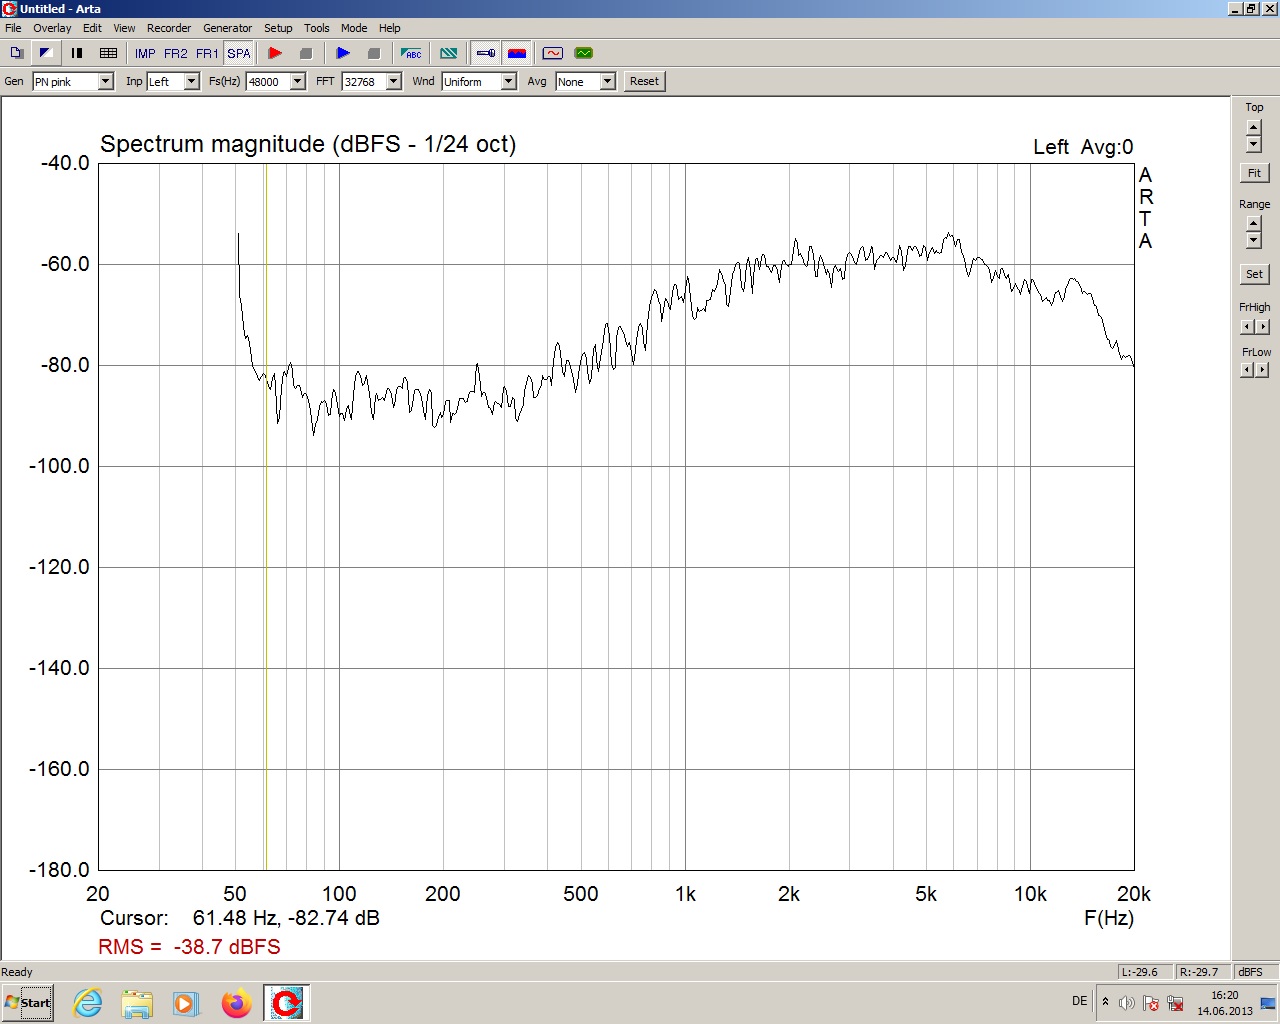Open the Gen signal type dropdown
Image resolution: width=1280 pixels, height=1024 pixels.
pos(105,82)
